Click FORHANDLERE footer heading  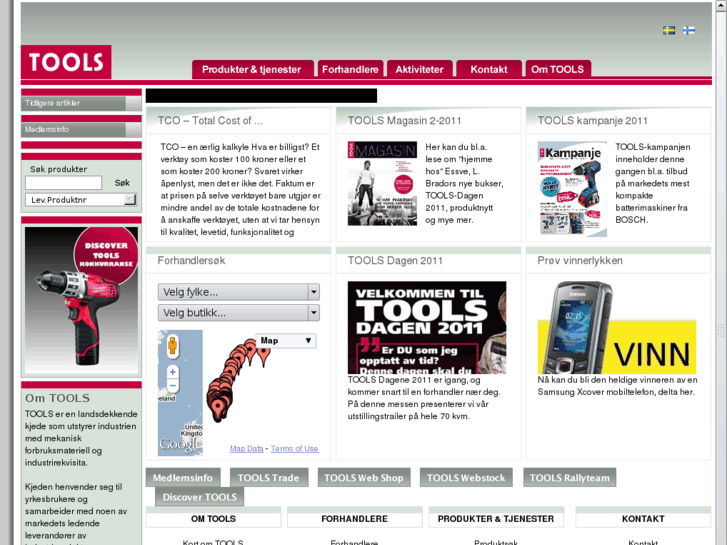pos(354,519)
